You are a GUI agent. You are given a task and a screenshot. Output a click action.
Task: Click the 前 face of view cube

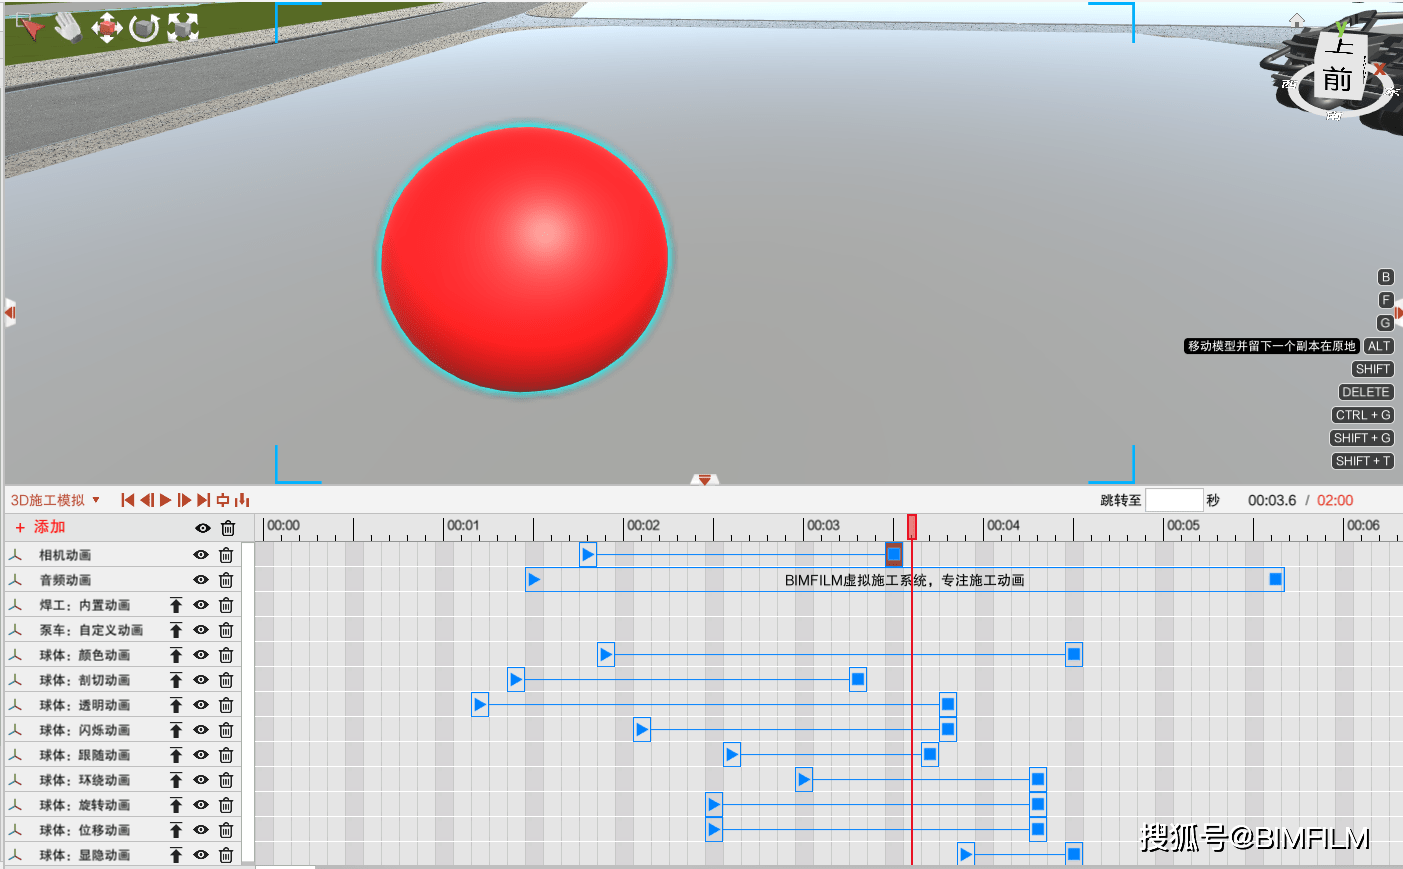(1337, 80)
